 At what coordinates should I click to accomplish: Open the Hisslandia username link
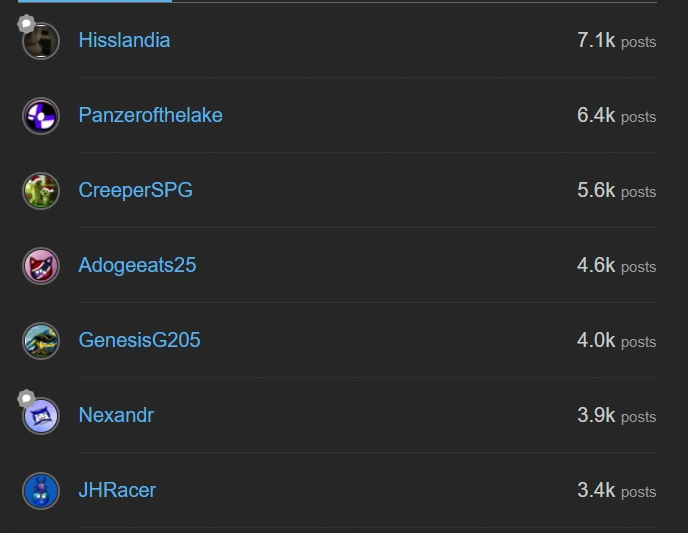(124, 41)
